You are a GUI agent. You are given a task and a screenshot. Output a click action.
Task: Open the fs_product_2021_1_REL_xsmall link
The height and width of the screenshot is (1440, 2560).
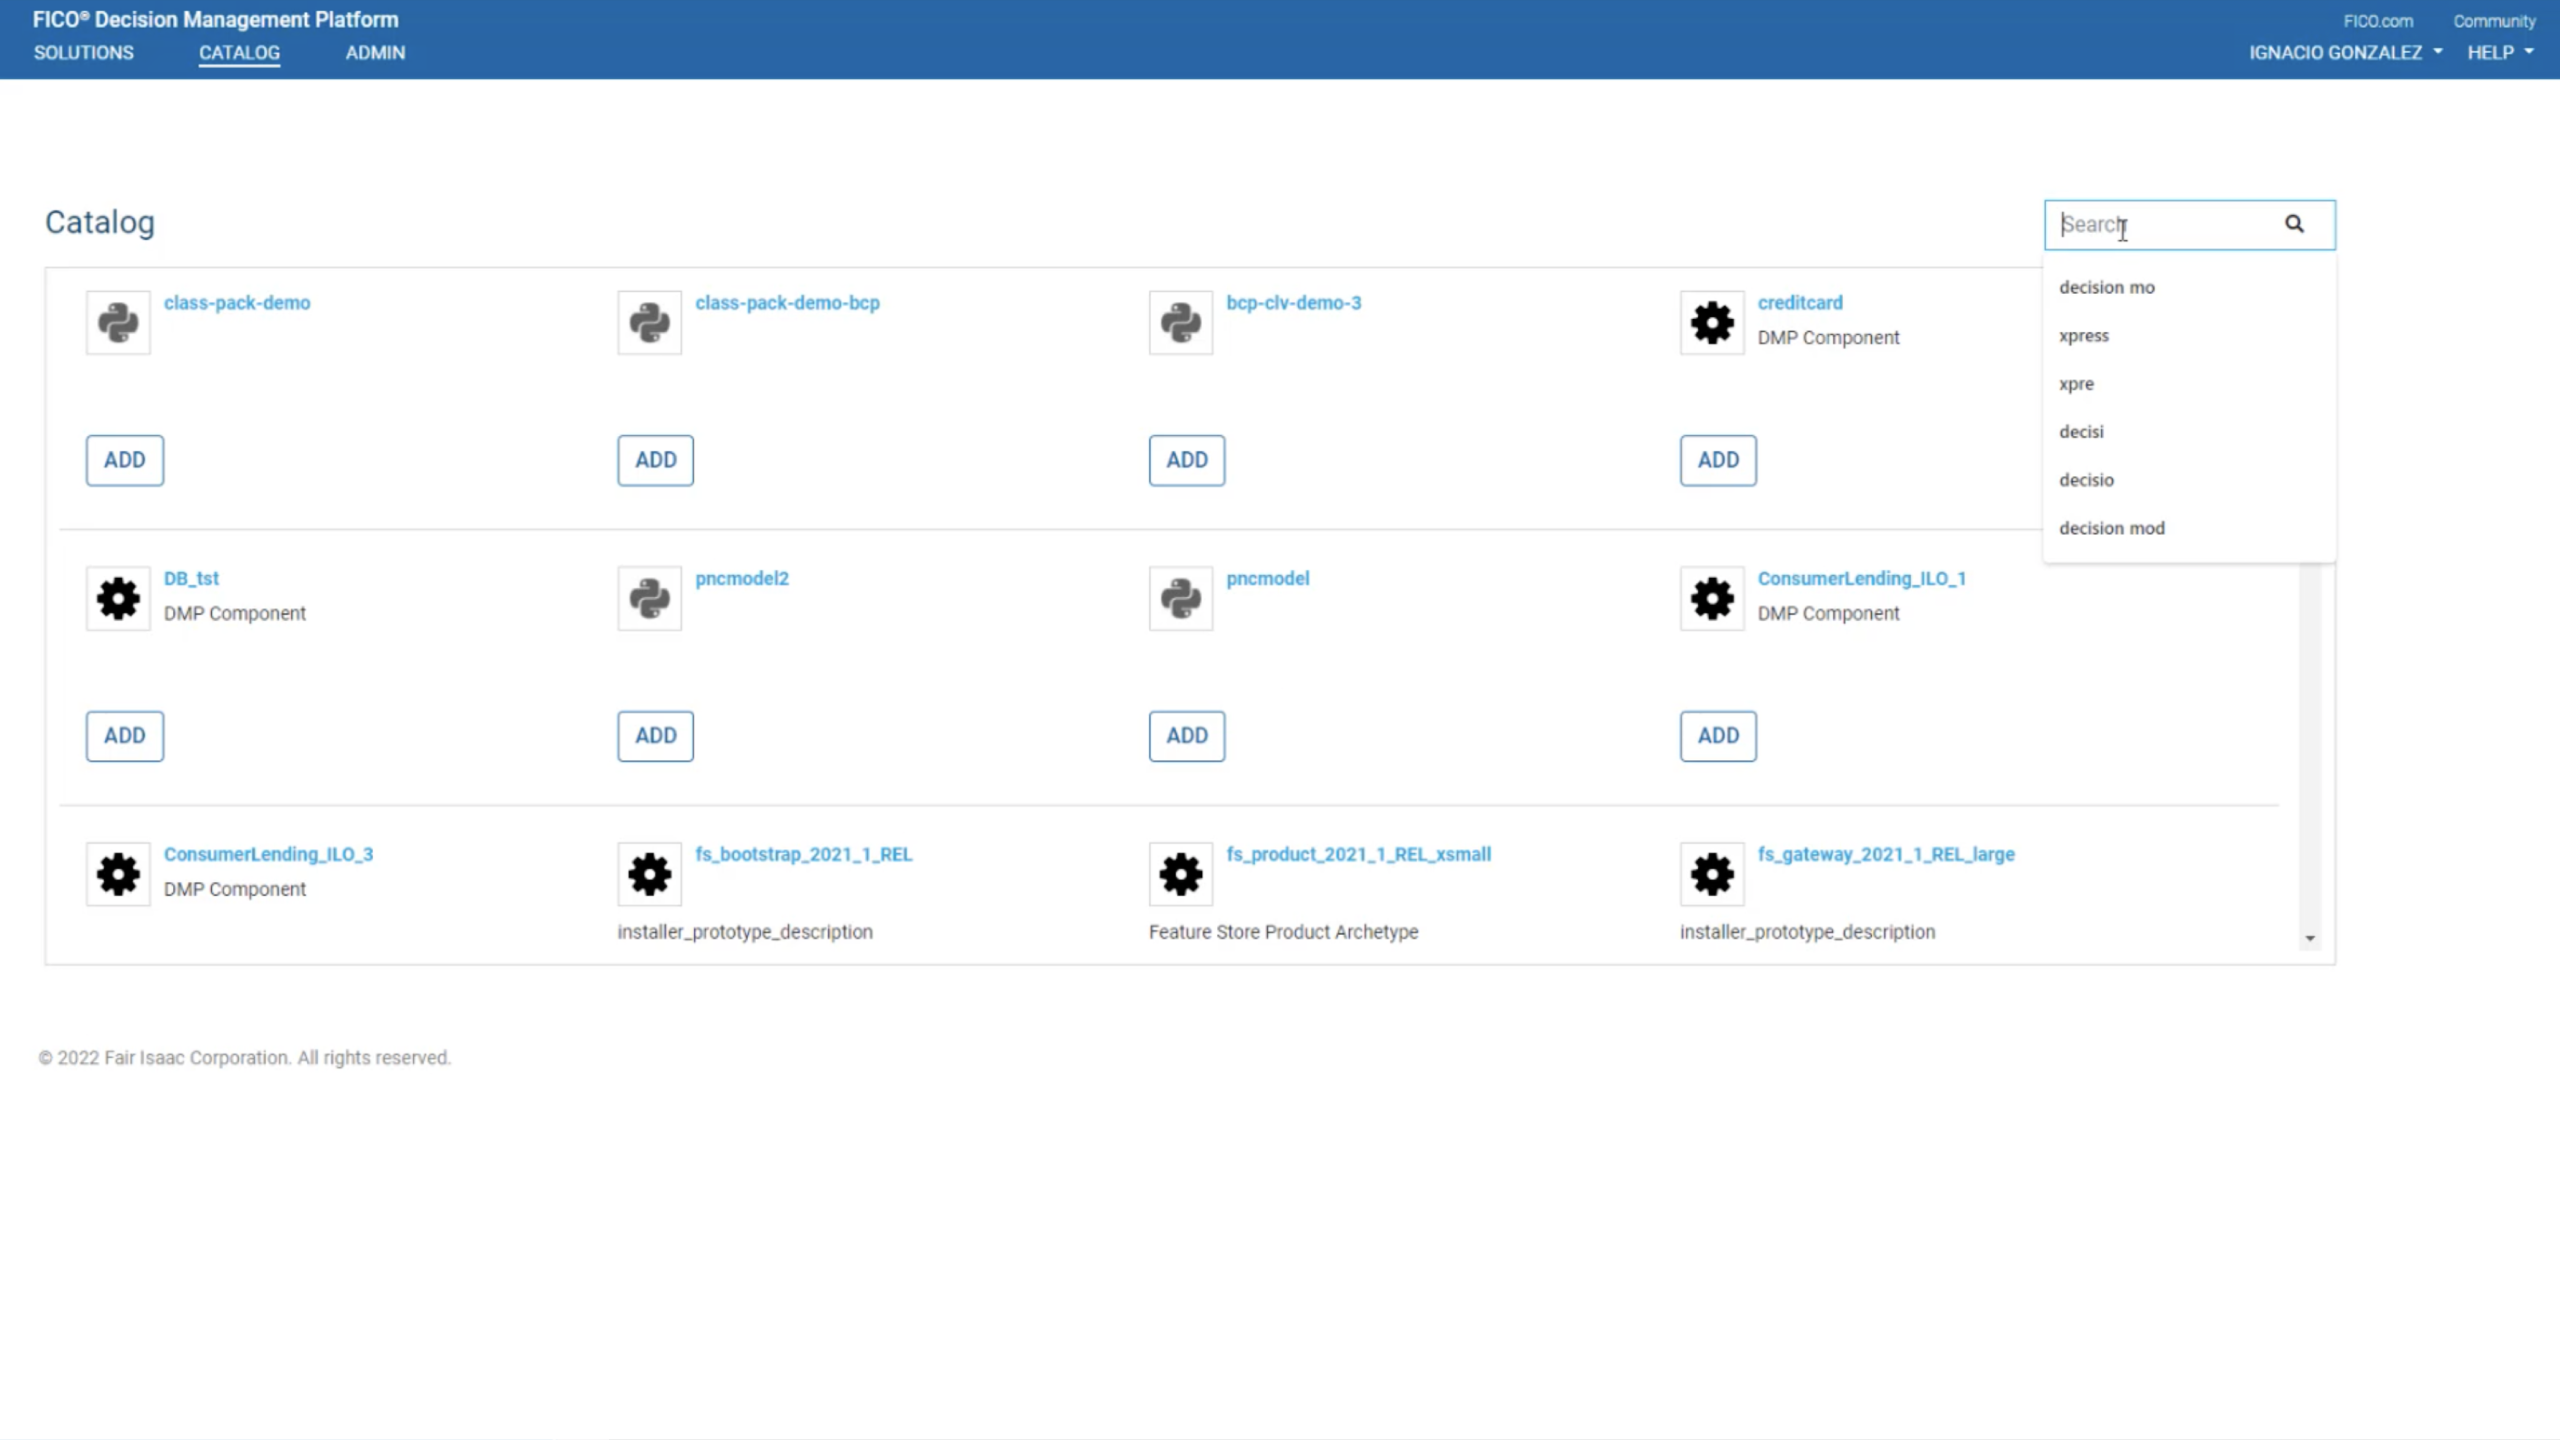pos(1358,855)
